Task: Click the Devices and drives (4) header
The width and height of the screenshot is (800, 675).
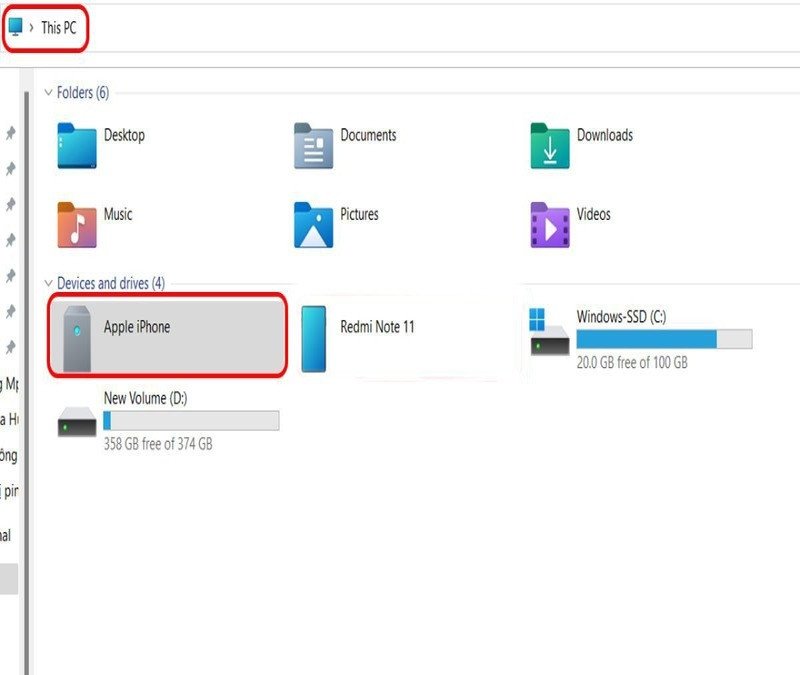Action: (x=111, y=283)
